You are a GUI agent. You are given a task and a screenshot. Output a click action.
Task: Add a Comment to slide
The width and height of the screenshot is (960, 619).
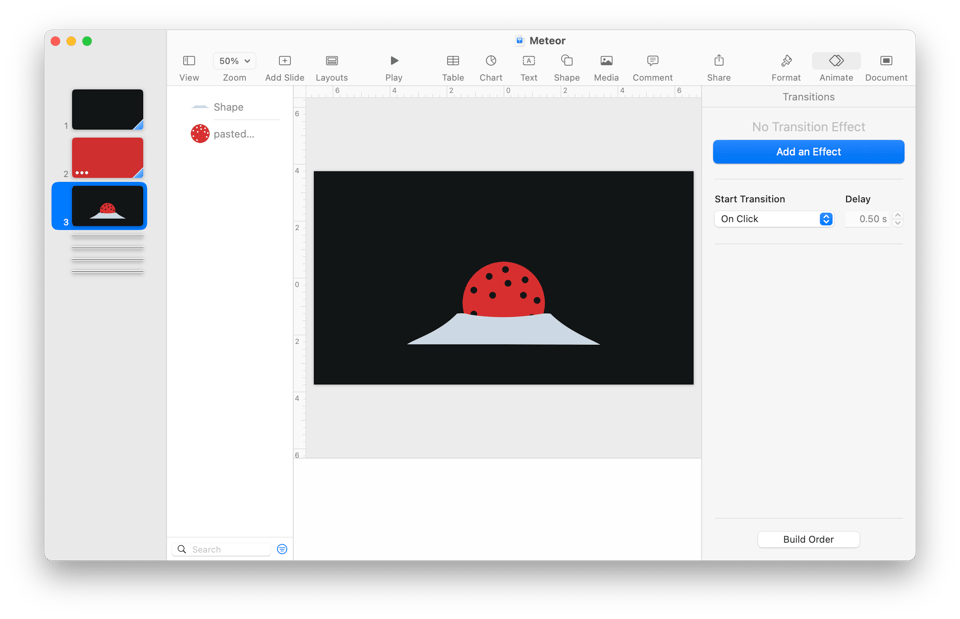coord(652,62)
